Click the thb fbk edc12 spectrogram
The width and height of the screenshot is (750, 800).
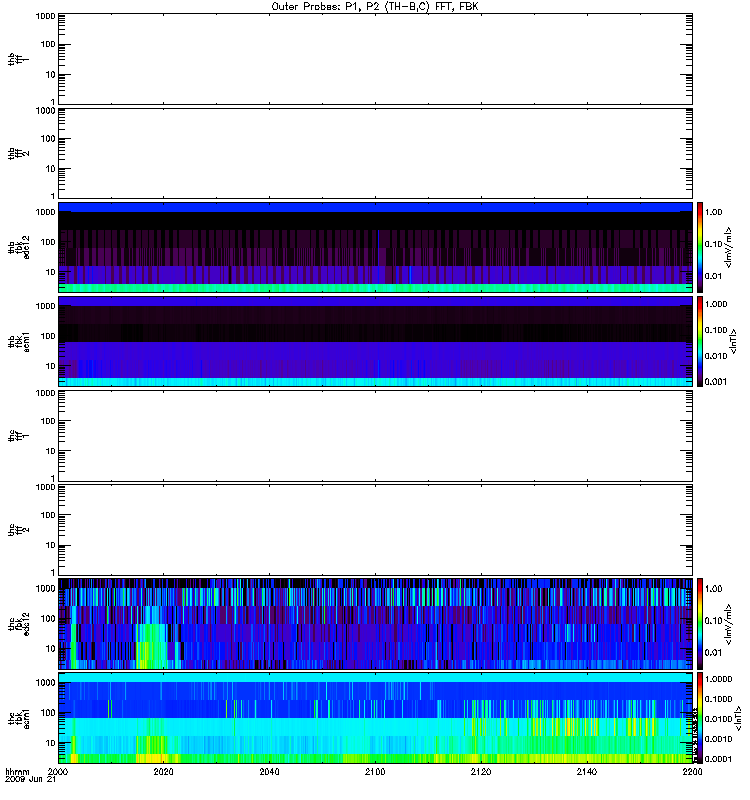pyautogui.click(x=375, y=246)
